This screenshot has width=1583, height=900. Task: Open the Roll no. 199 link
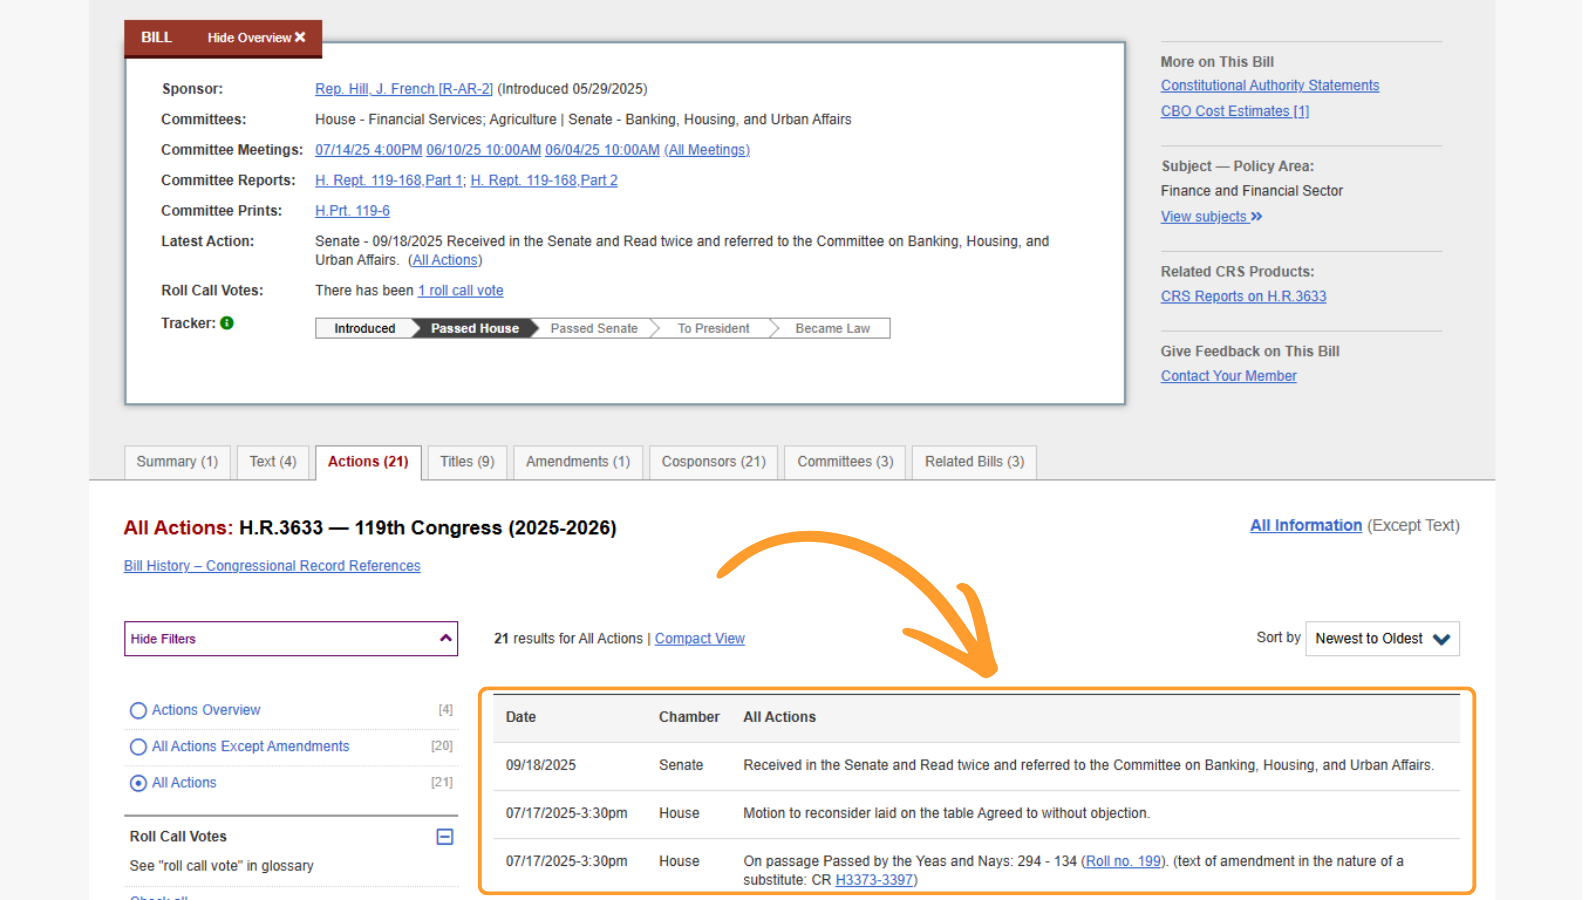click(x=1124, y=861)
